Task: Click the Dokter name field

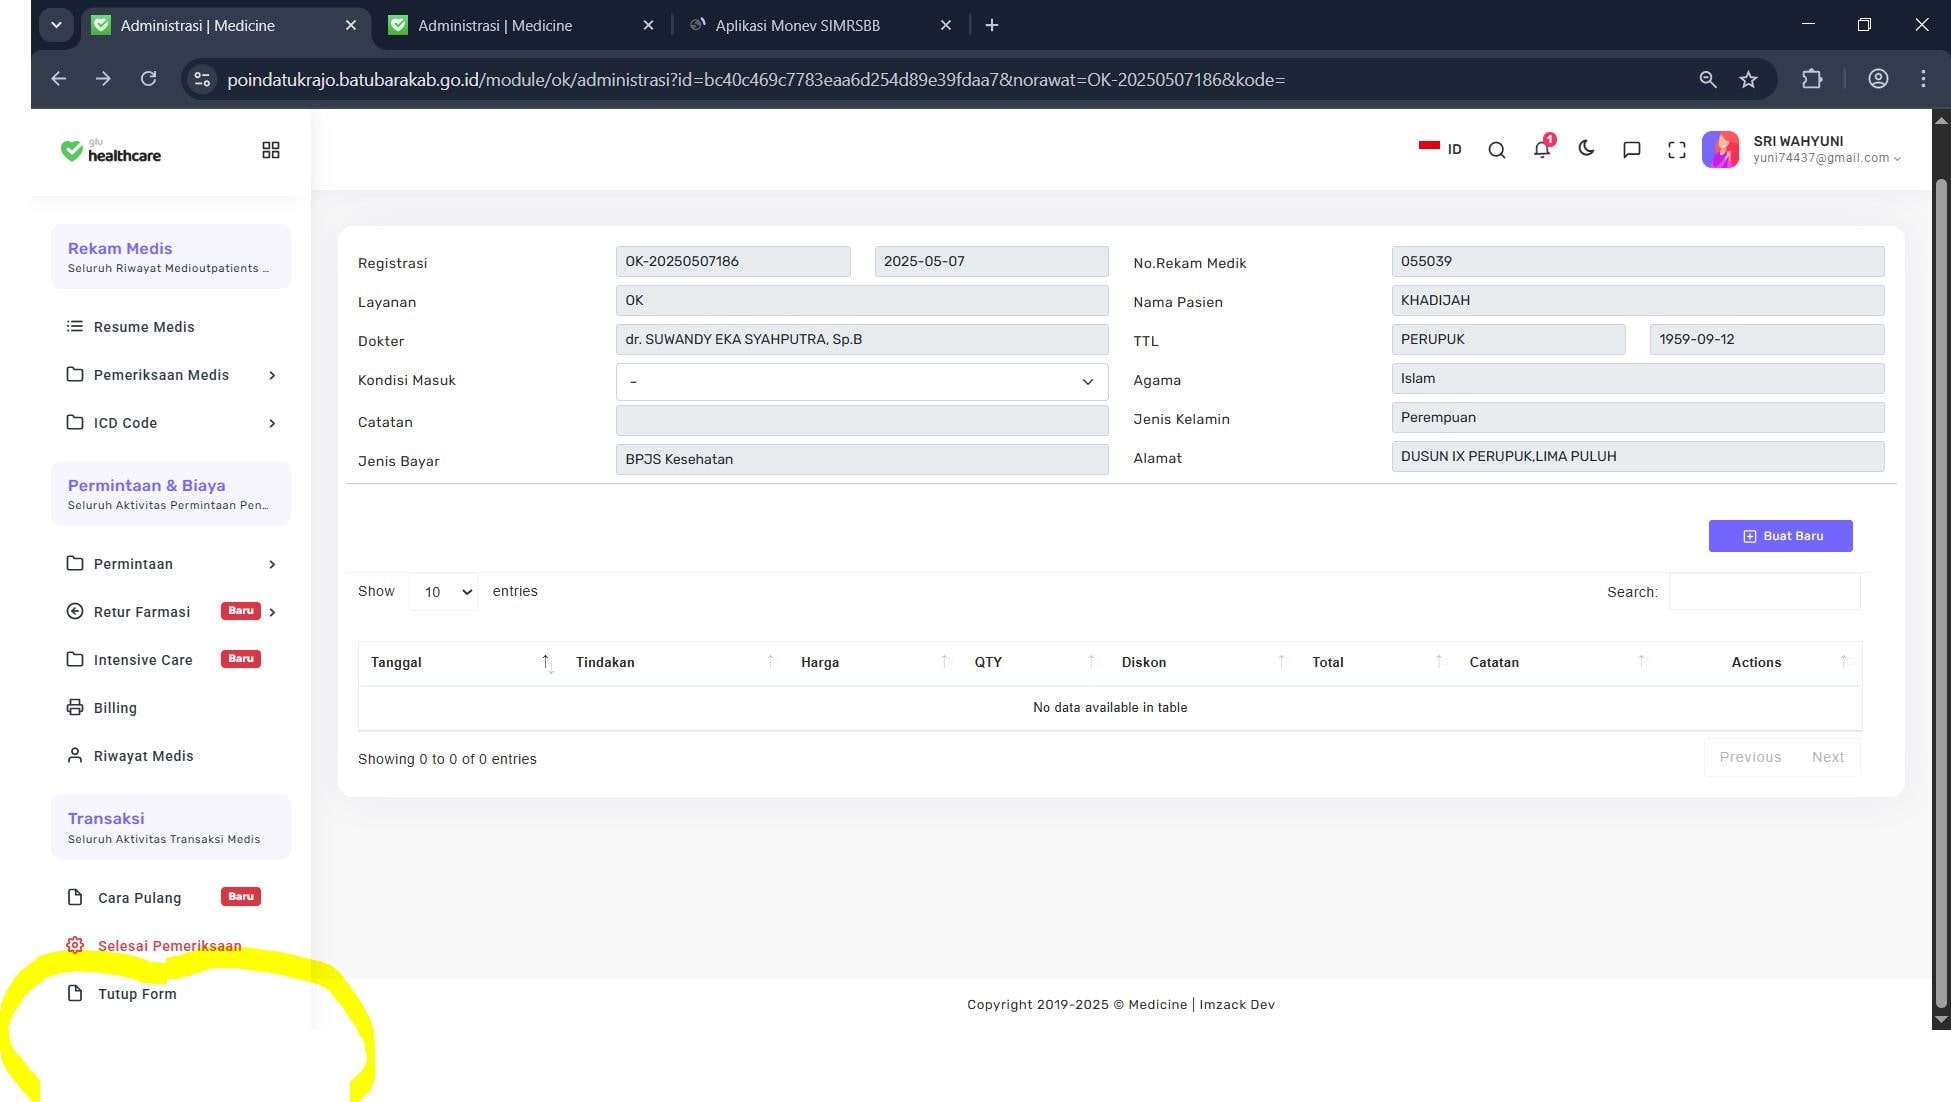Action: click(x=861, y=339)
